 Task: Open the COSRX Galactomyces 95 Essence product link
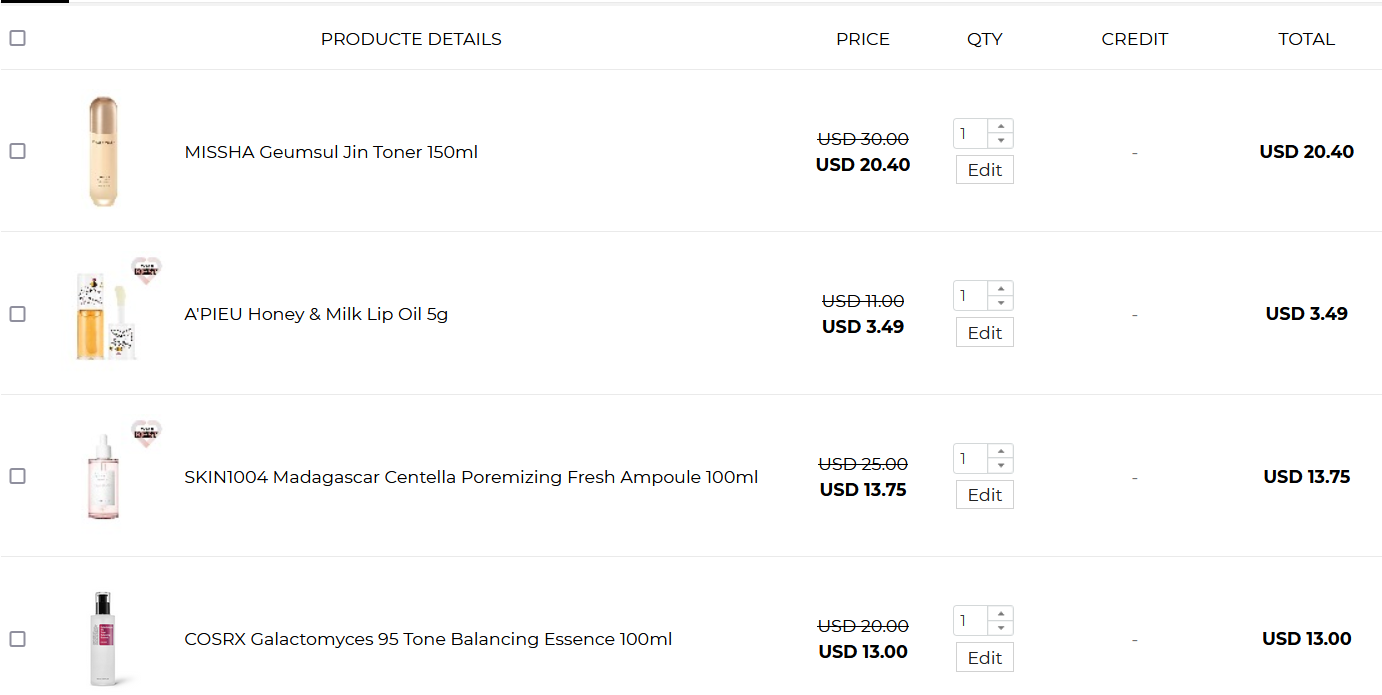(428, 639)
